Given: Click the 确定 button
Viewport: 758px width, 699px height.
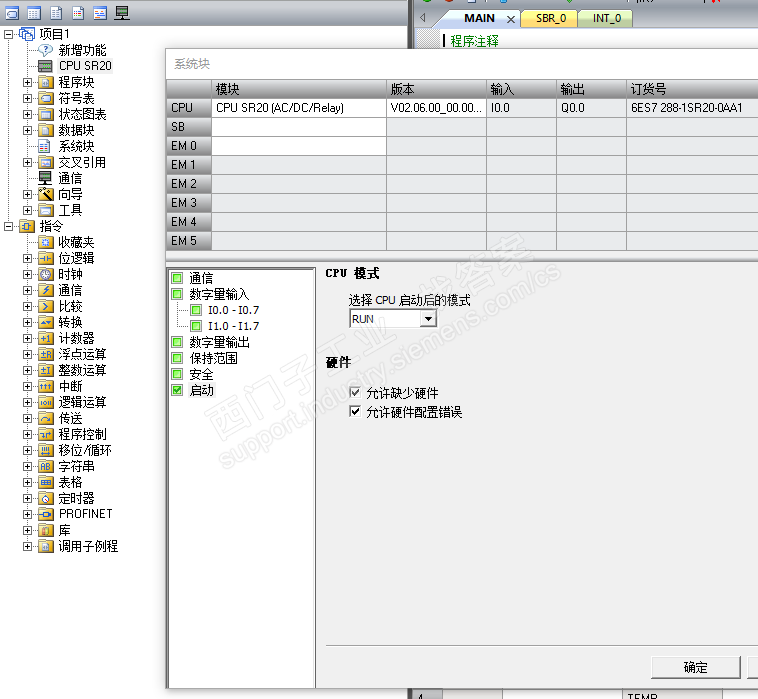Looking at the screenshot, I should coord(695,668).
